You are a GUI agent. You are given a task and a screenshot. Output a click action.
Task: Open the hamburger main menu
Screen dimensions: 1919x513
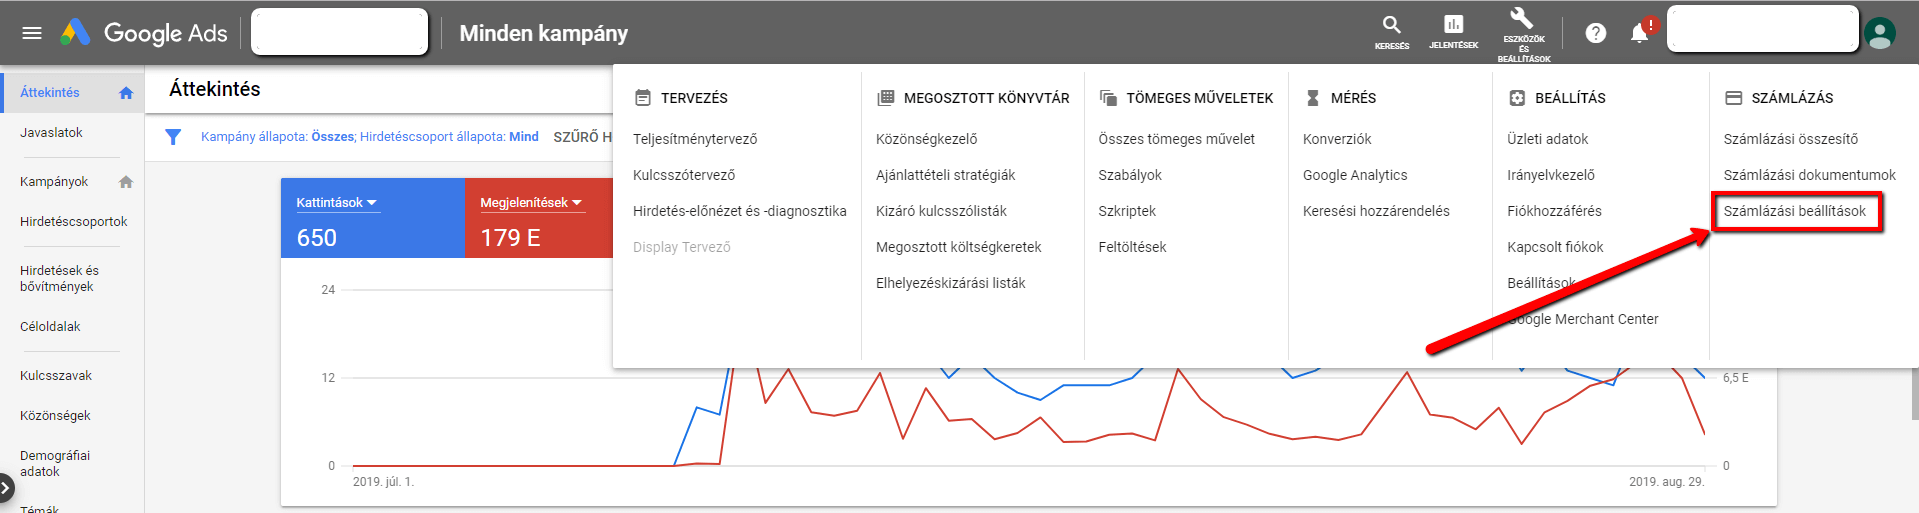pyautogui.click(x=32, y=33)
